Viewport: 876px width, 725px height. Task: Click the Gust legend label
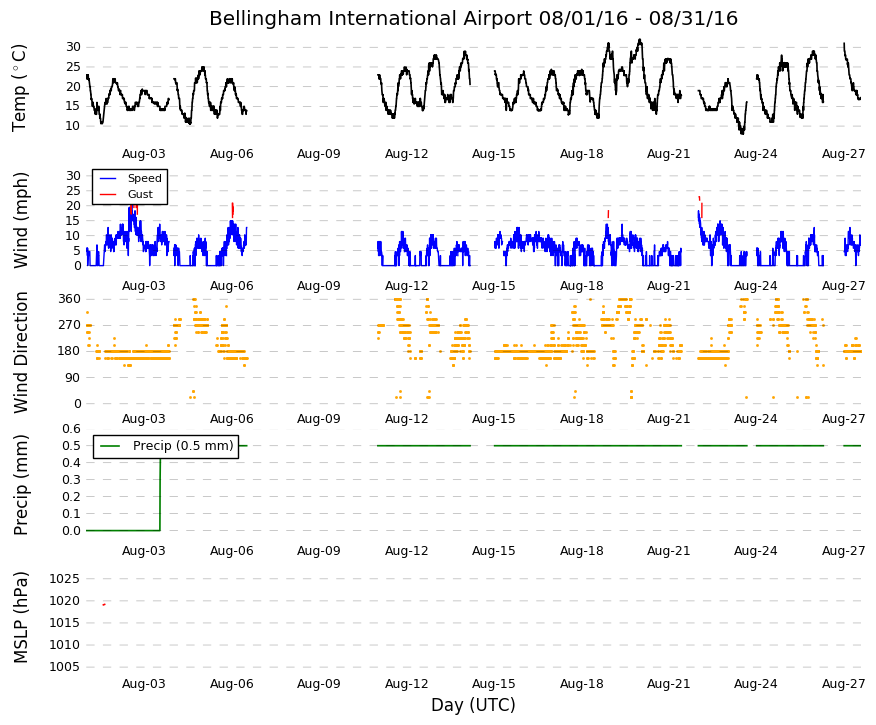(x=140, y=194)
